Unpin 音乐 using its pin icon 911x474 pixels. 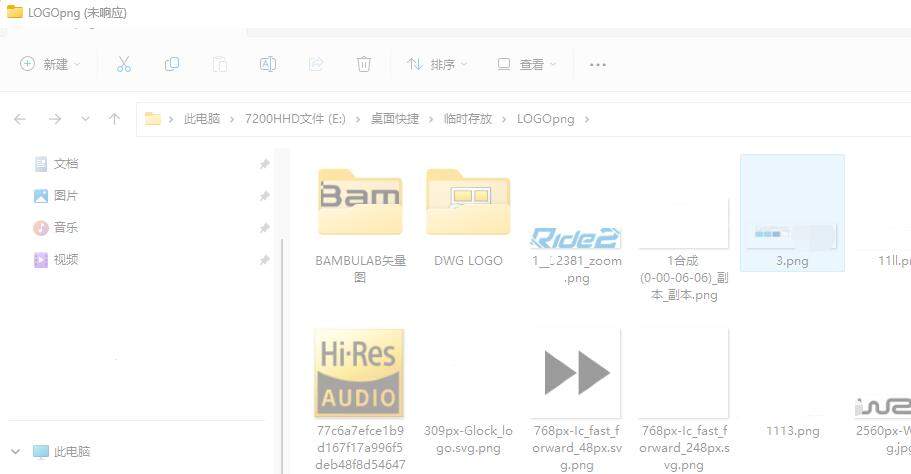click(x=264, y=228)
